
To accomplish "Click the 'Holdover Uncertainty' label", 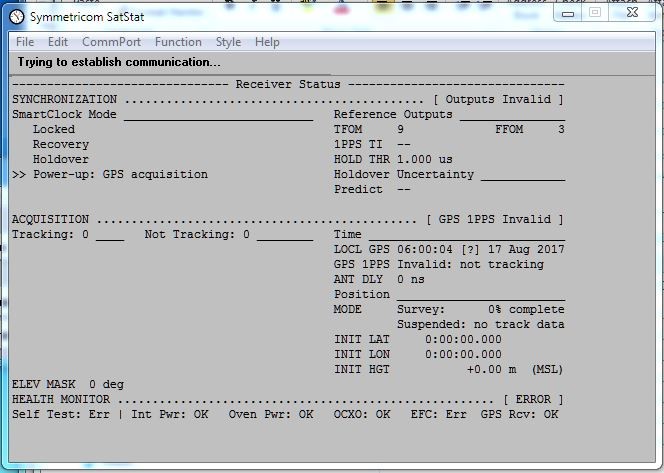I will pos(404,174).
